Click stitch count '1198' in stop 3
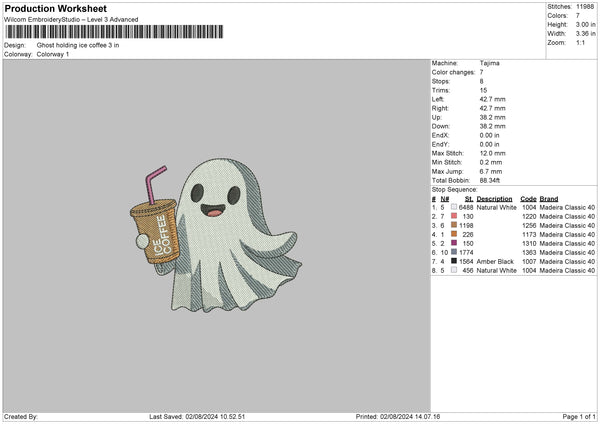Screen dimensions: 600x424 click(x=466, y=225)
